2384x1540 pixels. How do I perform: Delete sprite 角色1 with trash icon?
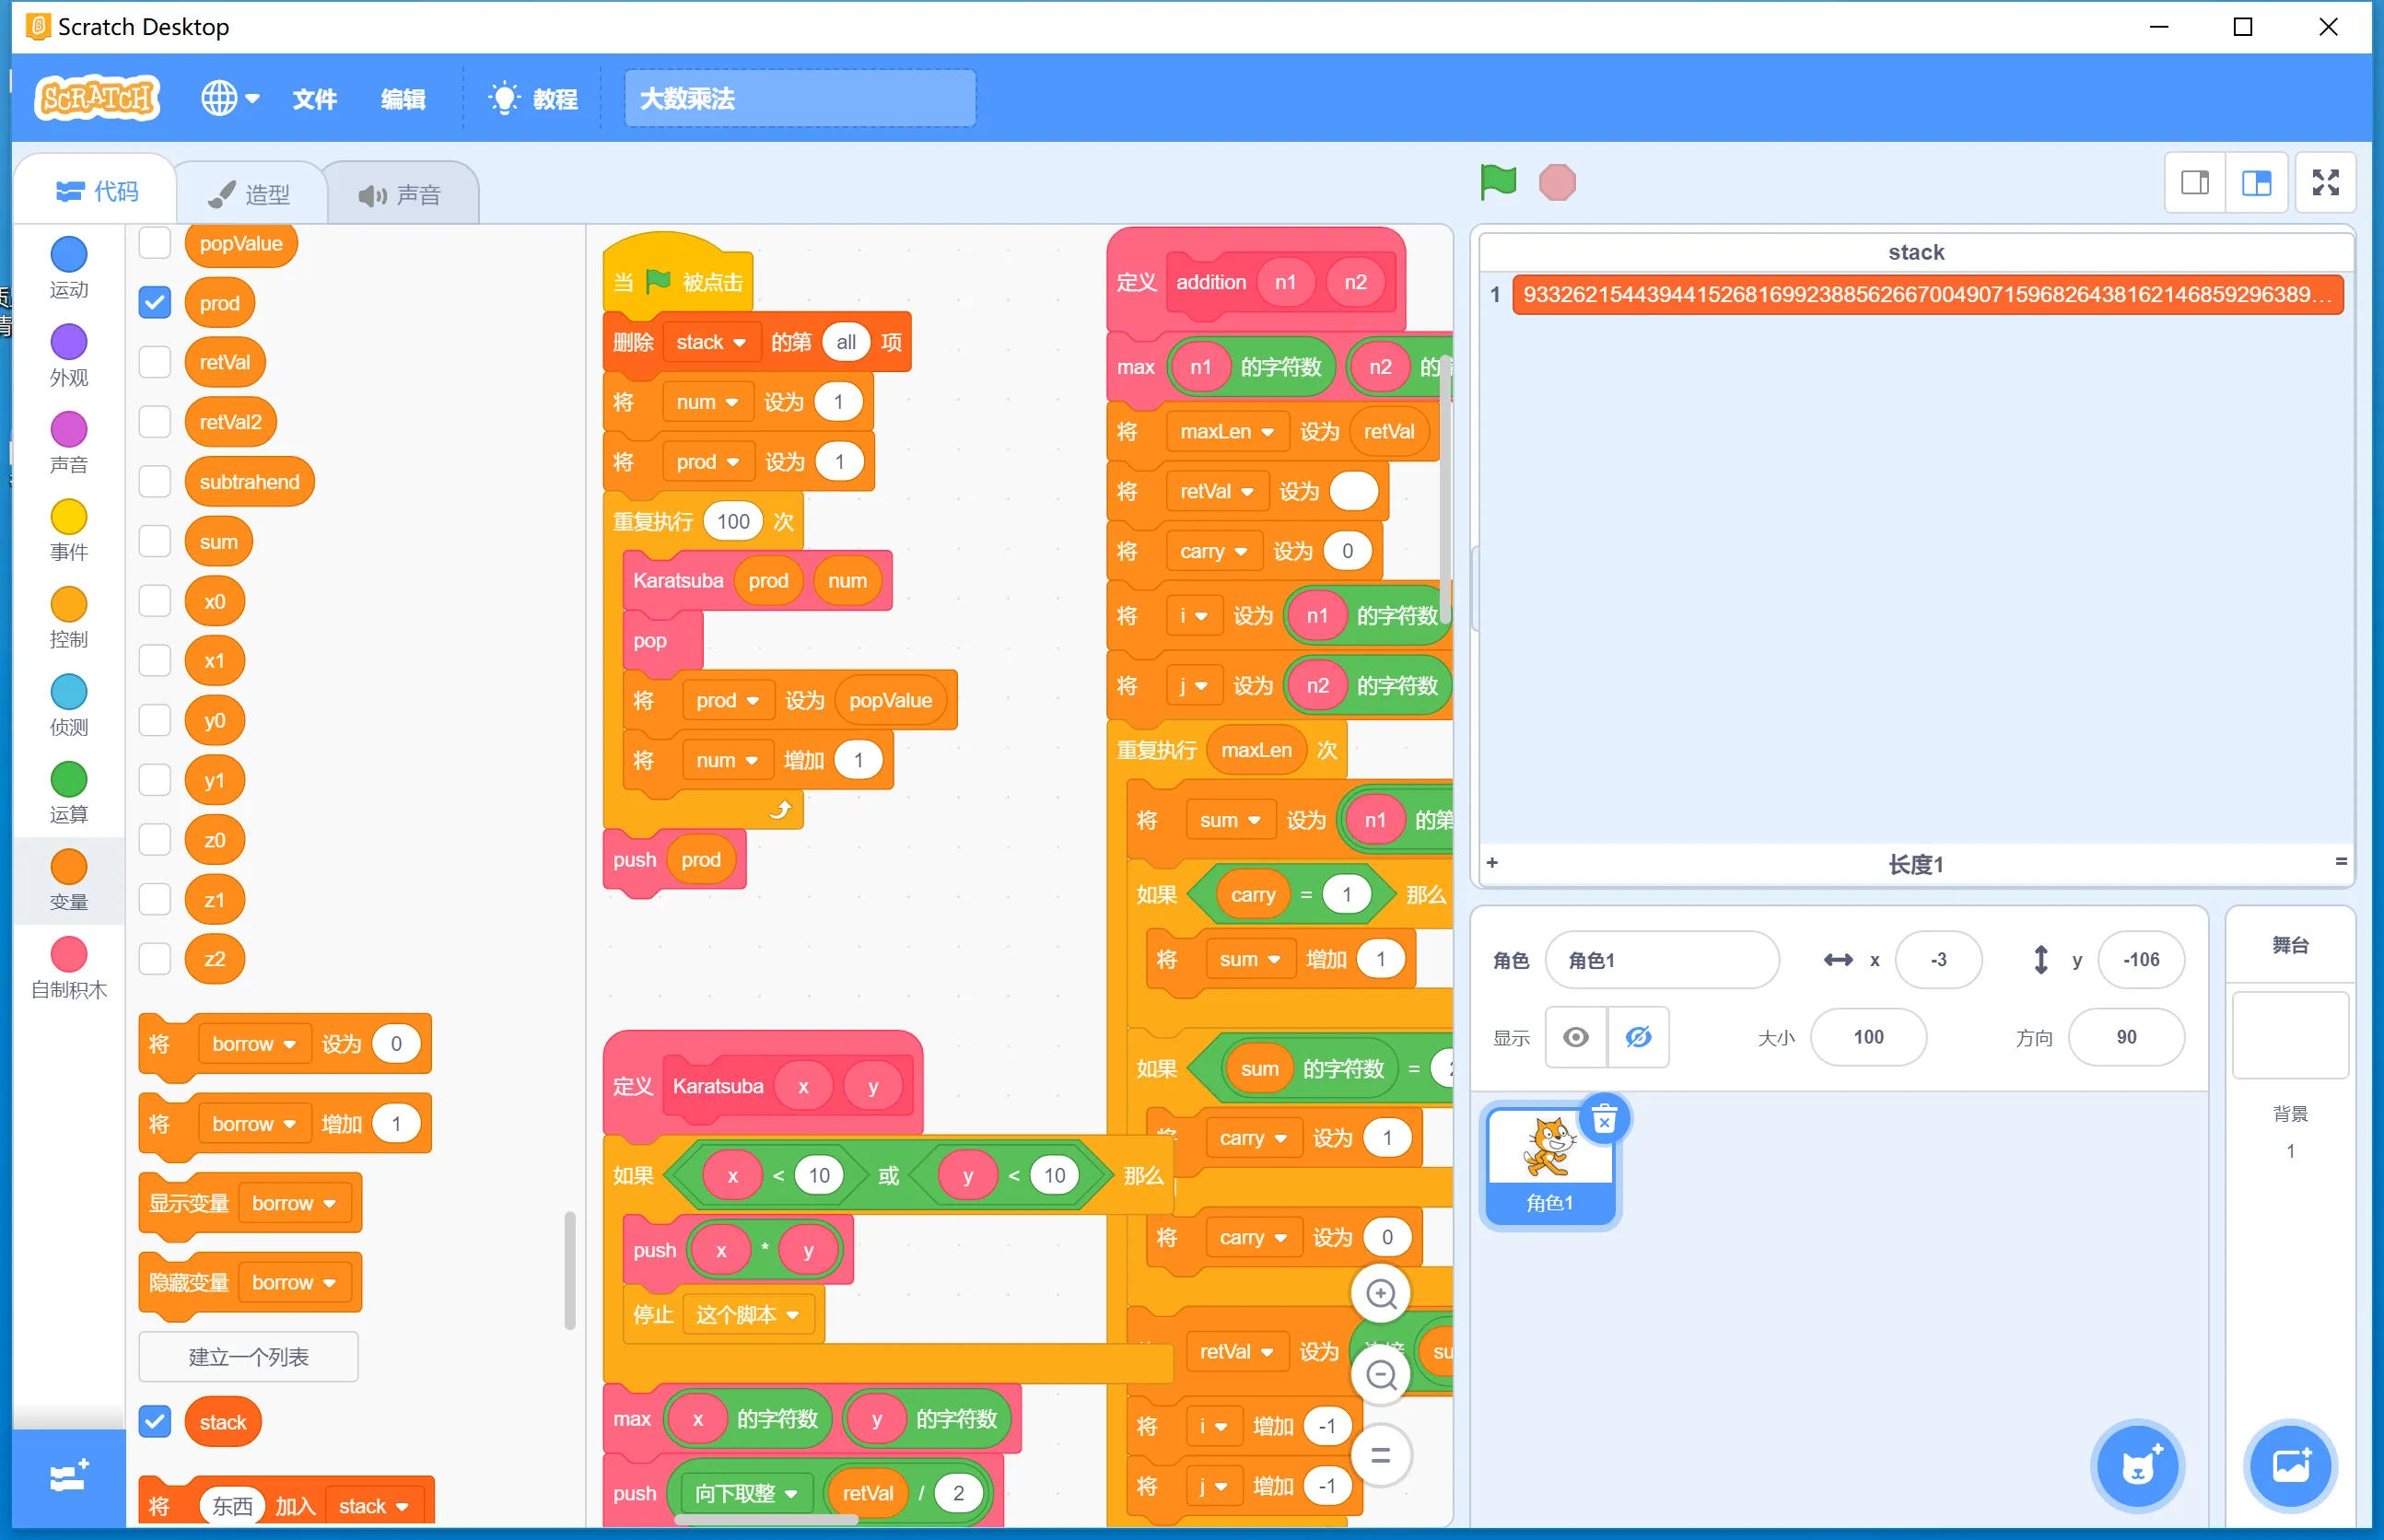pyautogui.click(x=1604, y=1120)
